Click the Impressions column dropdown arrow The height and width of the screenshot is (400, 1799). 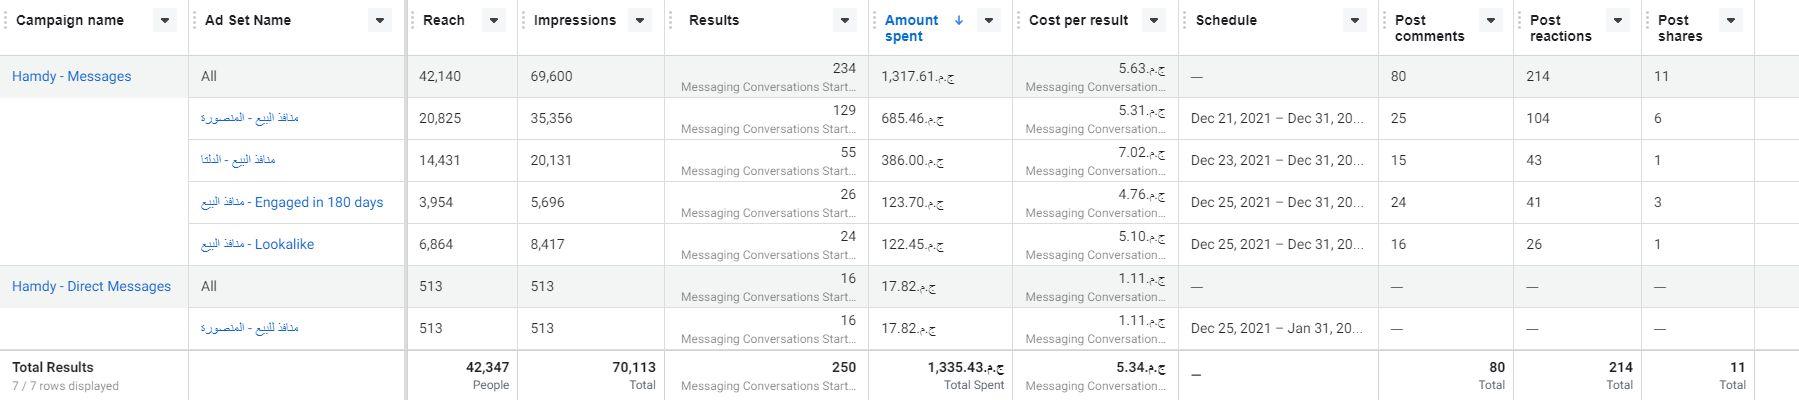coord(640,20)
